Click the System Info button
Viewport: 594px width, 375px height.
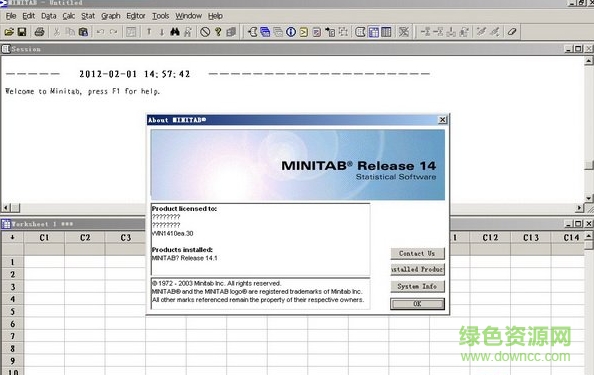[x=417, y=286]
